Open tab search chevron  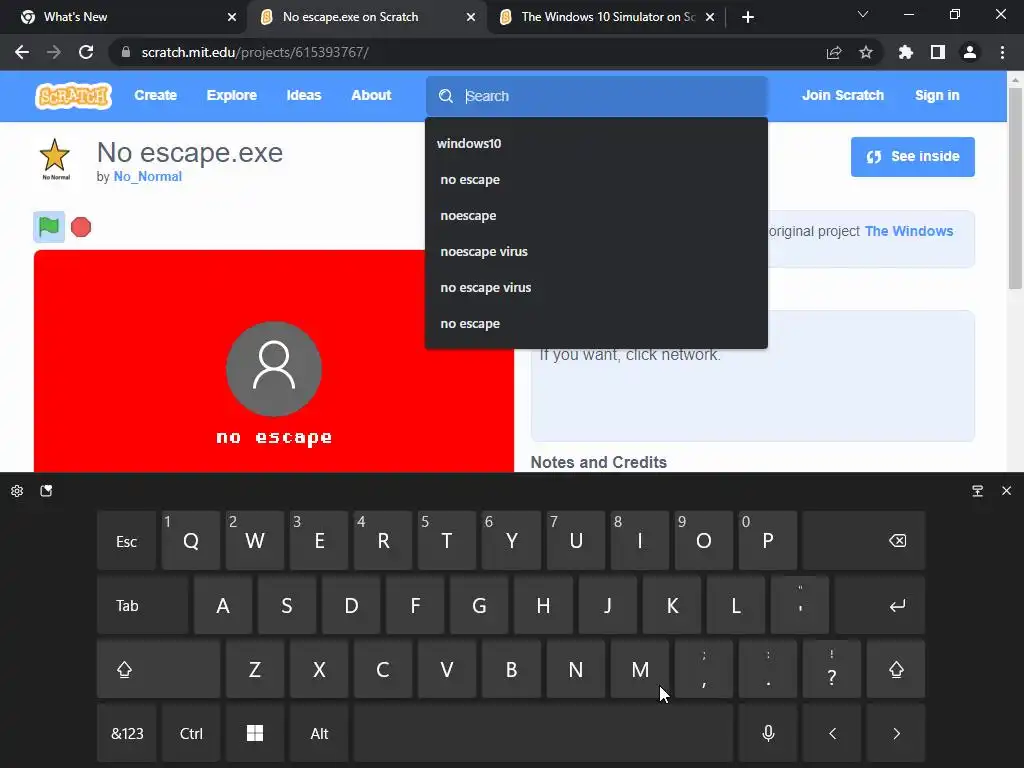(x=863, y=14)
